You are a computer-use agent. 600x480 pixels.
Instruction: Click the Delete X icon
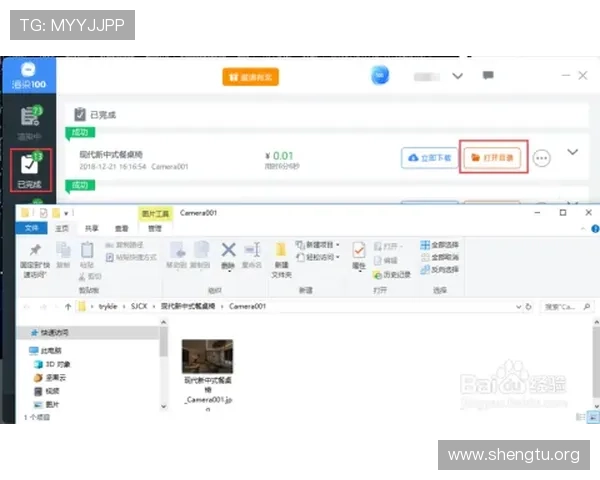click(228, 250)
